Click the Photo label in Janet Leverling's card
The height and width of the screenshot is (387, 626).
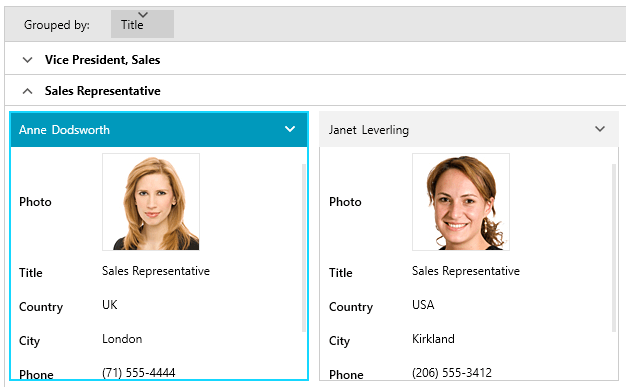345,202
